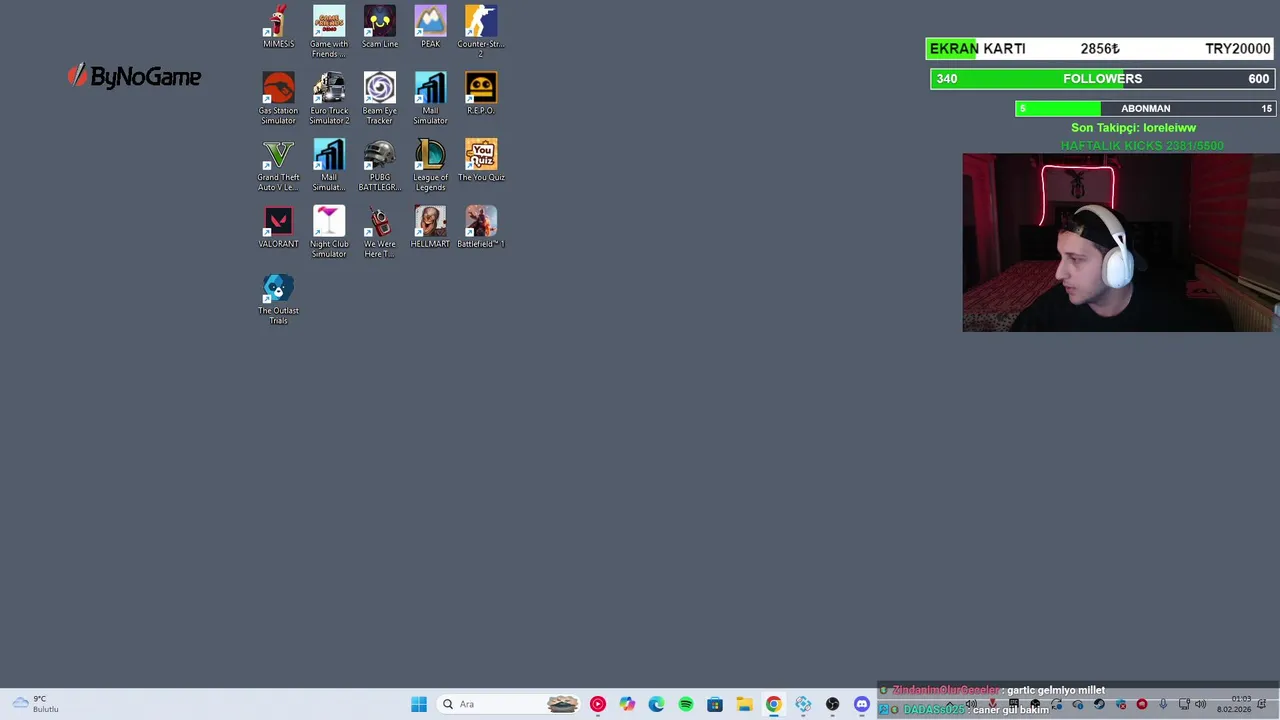This screenshot has width=1280, height=720.
Task: Open the HELLMART desktop icon
Action: (431, 227)
